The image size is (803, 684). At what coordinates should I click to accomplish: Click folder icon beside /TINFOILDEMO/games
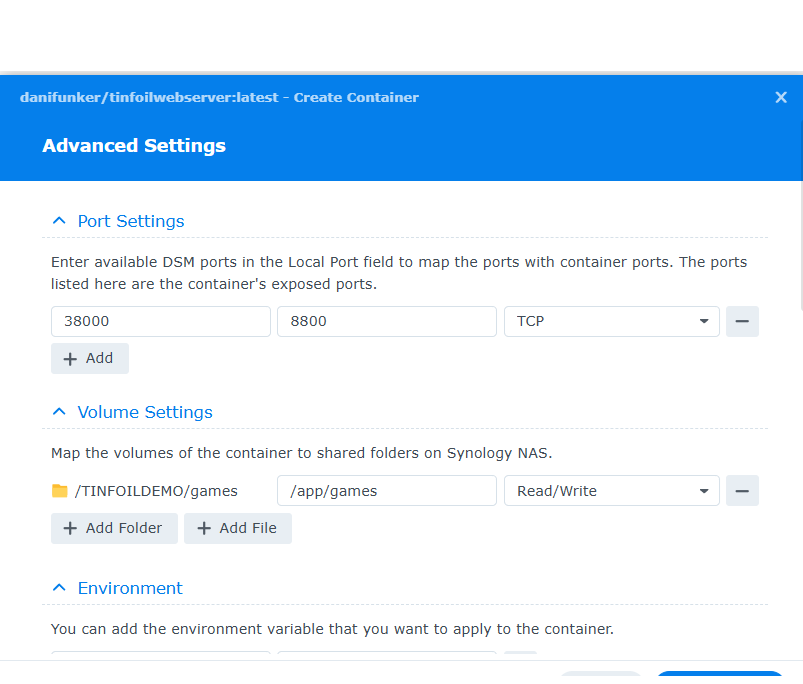[x=60, y=491]
